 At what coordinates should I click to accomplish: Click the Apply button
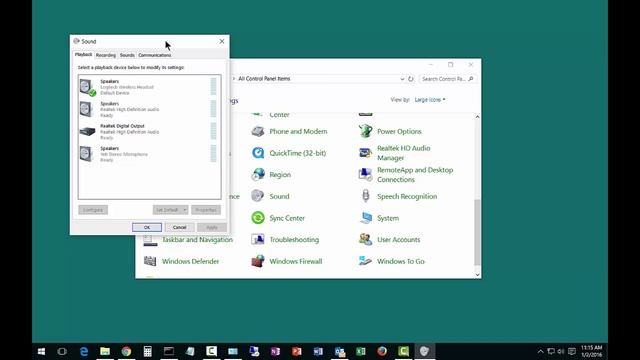pos(212,227)
